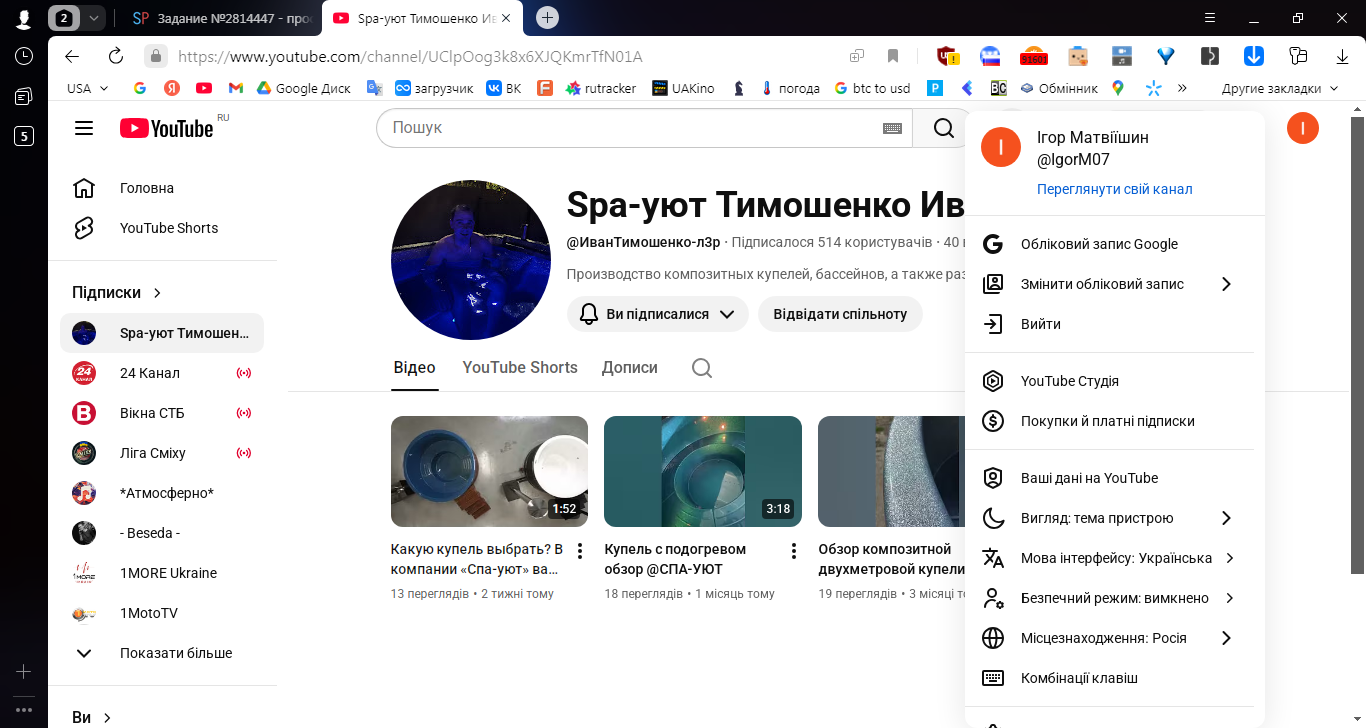
Task: Switch to the YouTube Shorts channel tab
Action: (x=520, y=368)
